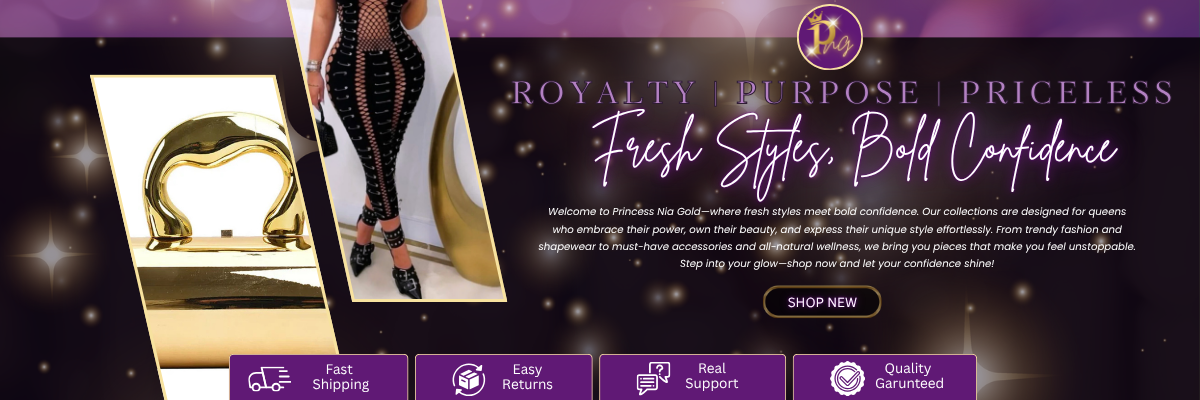Open the black lace-up outfit photo

[395, 150]
